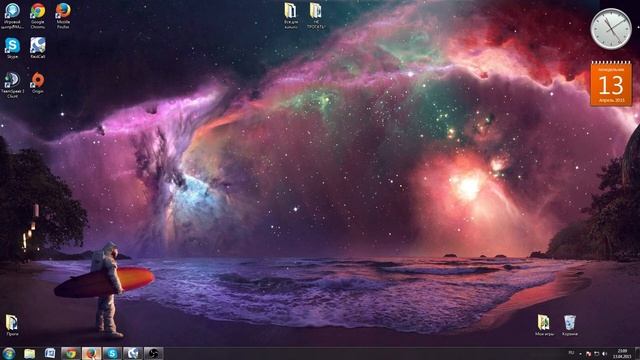This screenshot has width=640, height=360.
Task: Select the folder icon at bottom-left desktop
Action: 12,325
